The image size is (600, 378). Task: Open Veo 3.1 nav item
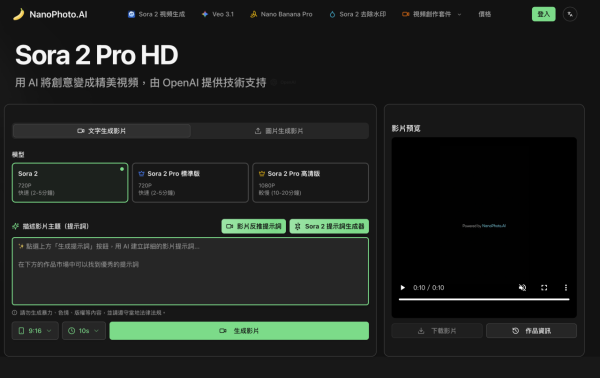(217, 14)
